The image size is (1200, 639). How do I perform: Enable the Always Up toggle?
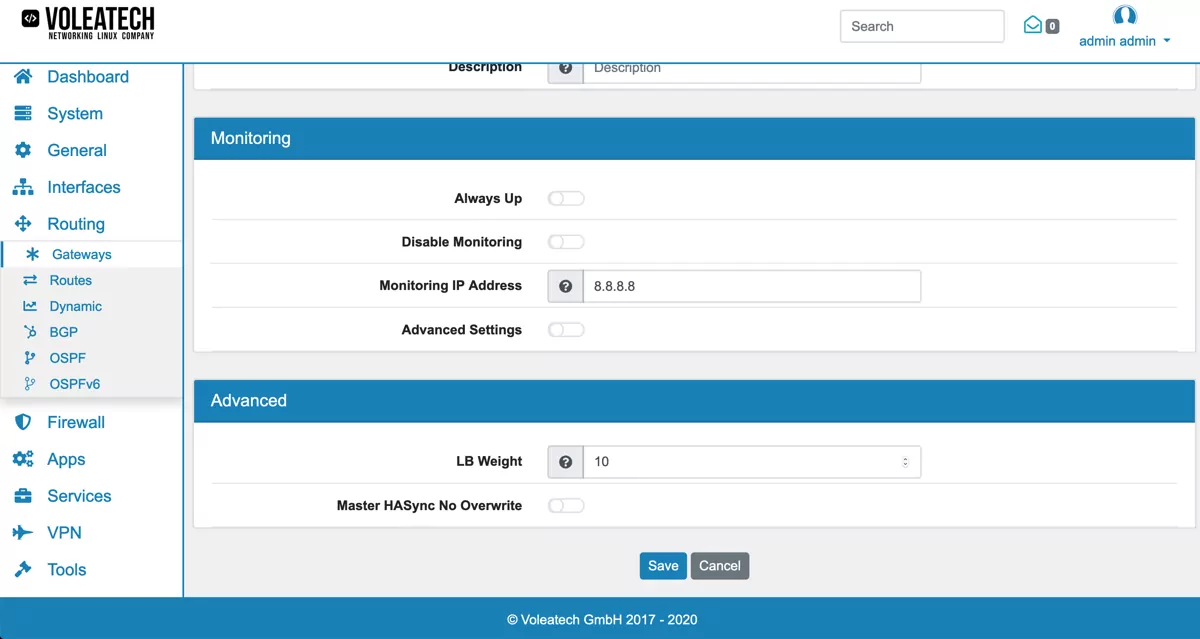(x=565, y=198)
